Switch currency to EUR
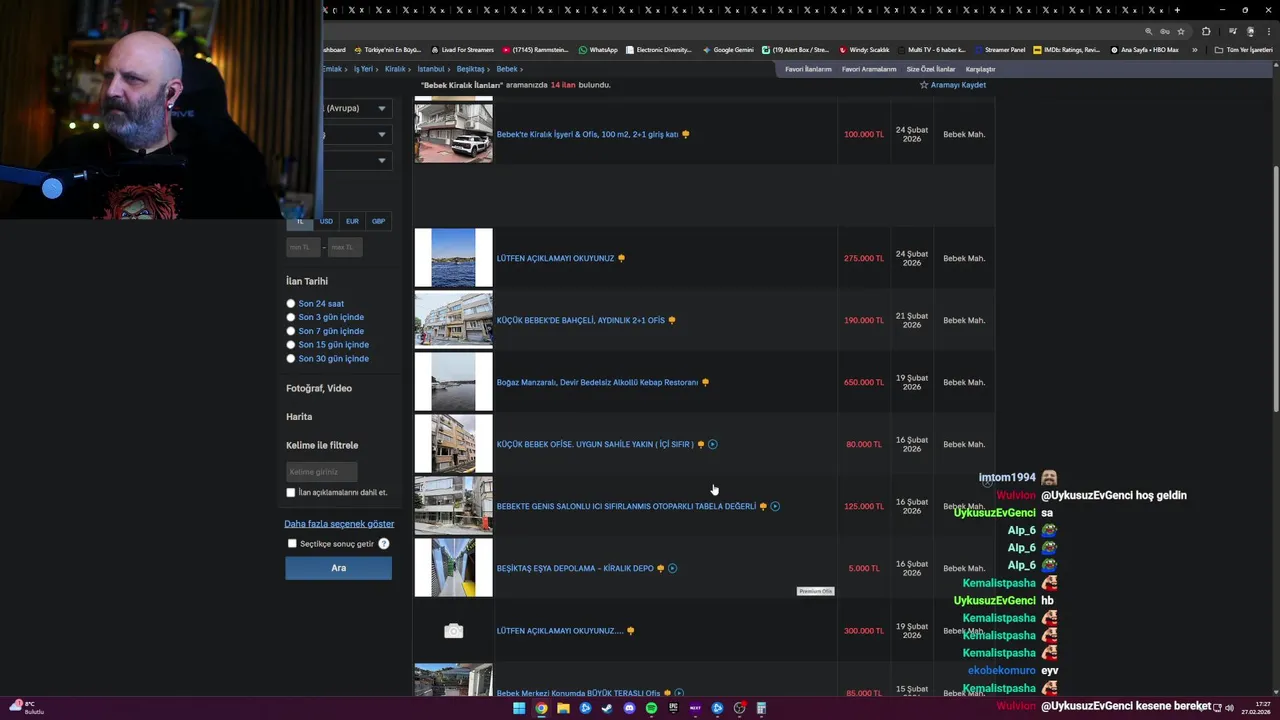Image resolution: width=1280 pixels, height=720 pixels. click(352, 221)
